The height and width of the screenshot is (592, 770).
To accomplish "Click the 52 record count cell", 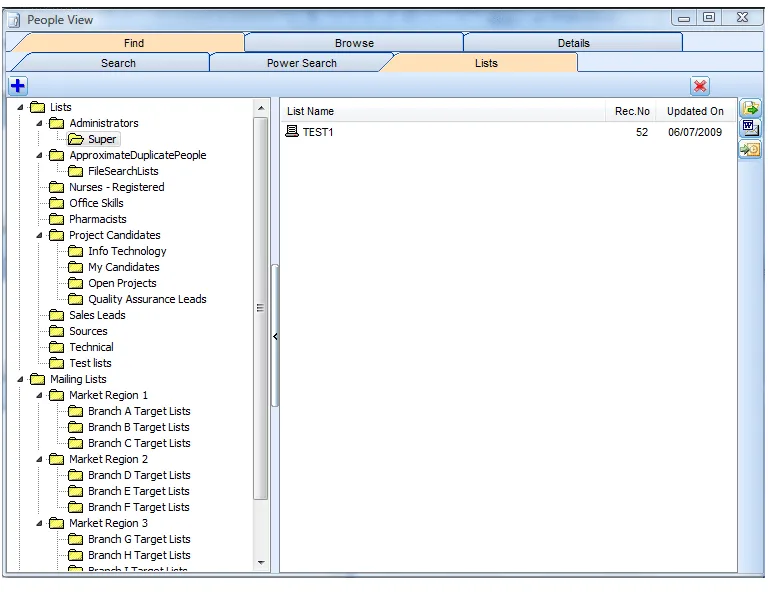I will [641, 132].
